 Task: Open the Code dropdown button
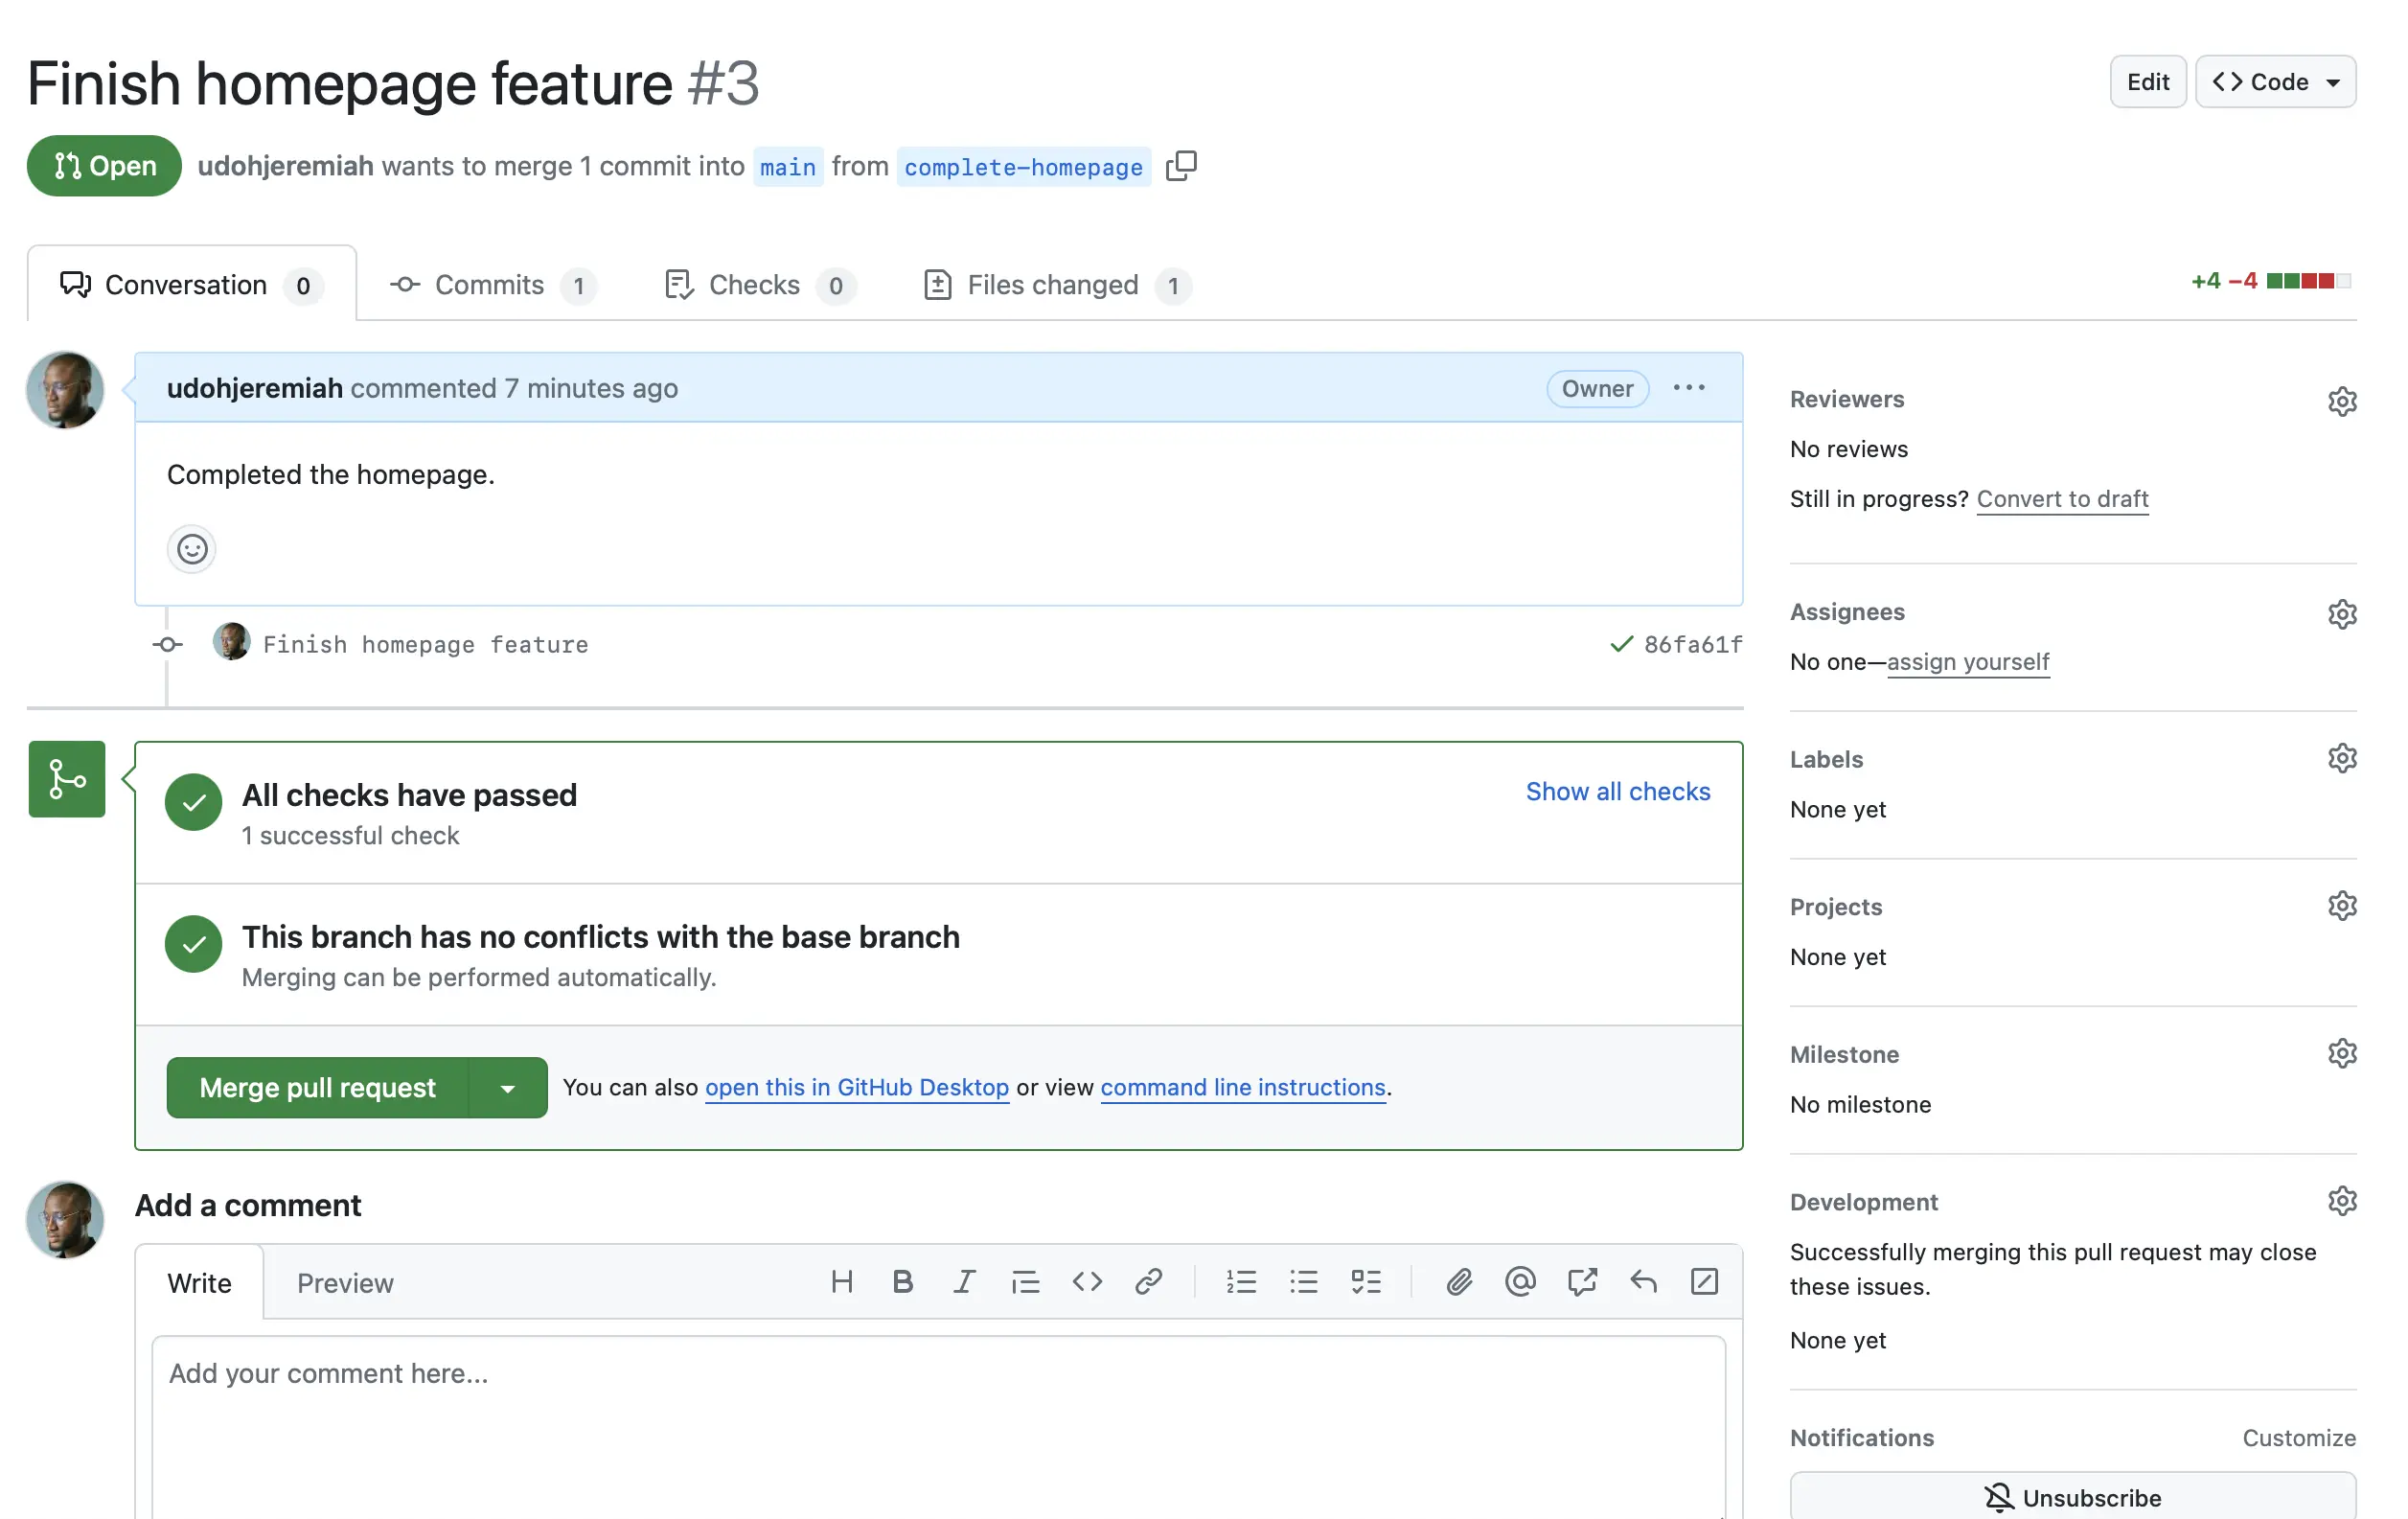[x=2275, y=82]
